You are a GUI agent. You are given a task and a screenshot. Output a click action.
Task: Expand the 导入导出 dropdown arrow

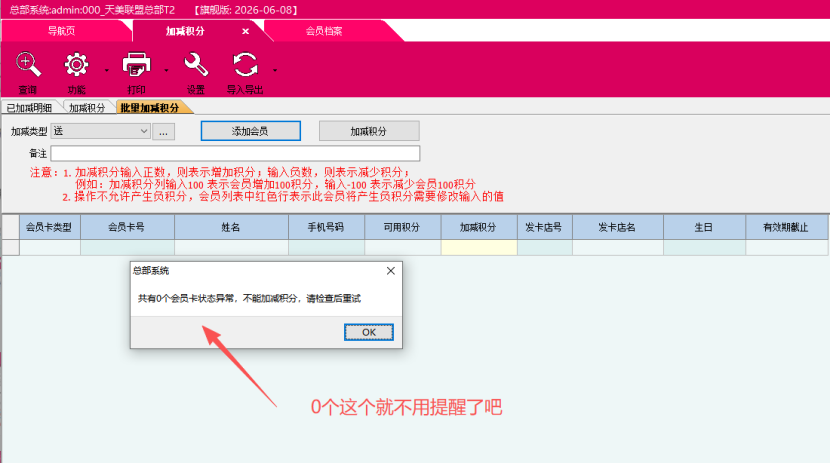275,70
